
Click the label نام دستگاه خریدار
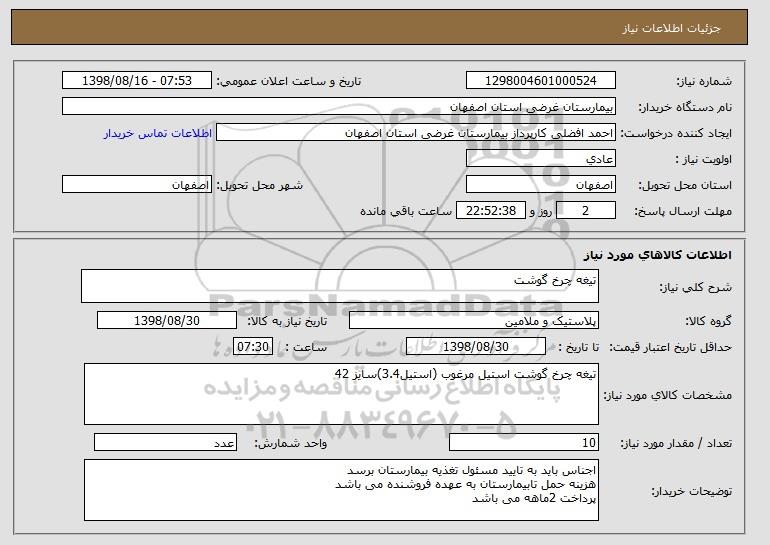point(685,107)
